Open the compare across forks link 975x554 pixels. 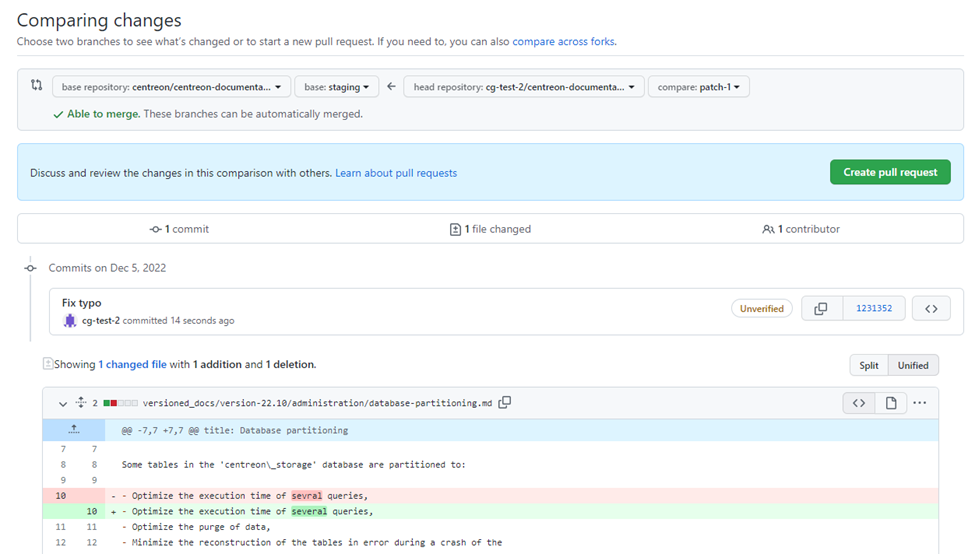tap(563, 42)
